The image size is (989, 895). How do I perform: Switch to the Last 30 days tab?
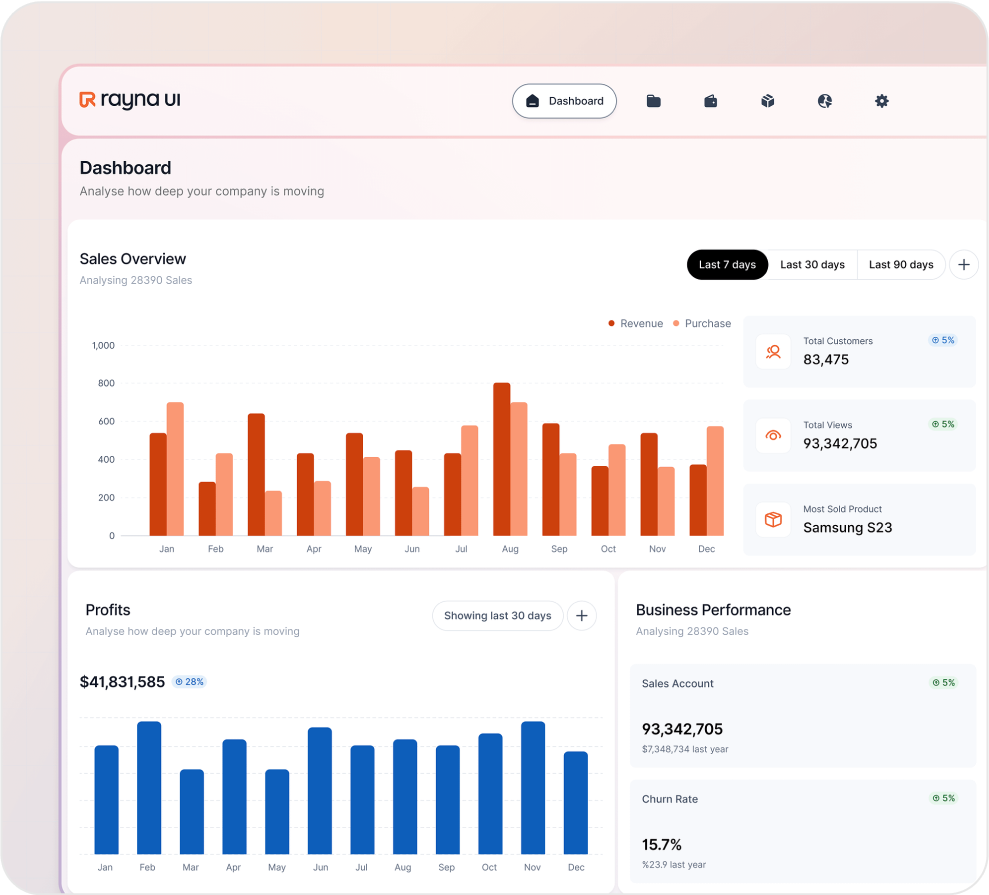click(x=812, y=265)
